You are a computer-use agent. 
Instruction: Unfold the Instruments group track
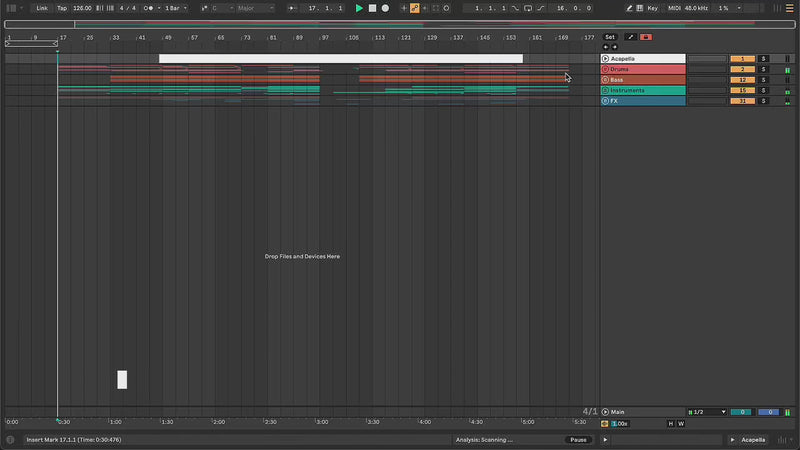(605, 90)
